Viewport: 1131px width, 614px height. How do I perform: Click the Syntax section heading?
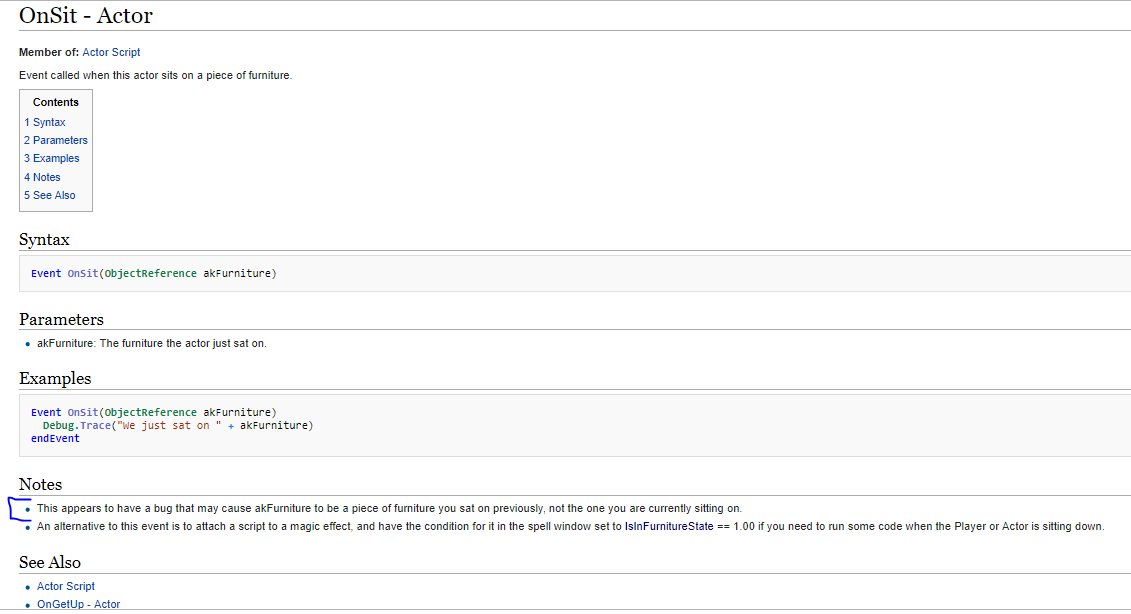point(44,239)
